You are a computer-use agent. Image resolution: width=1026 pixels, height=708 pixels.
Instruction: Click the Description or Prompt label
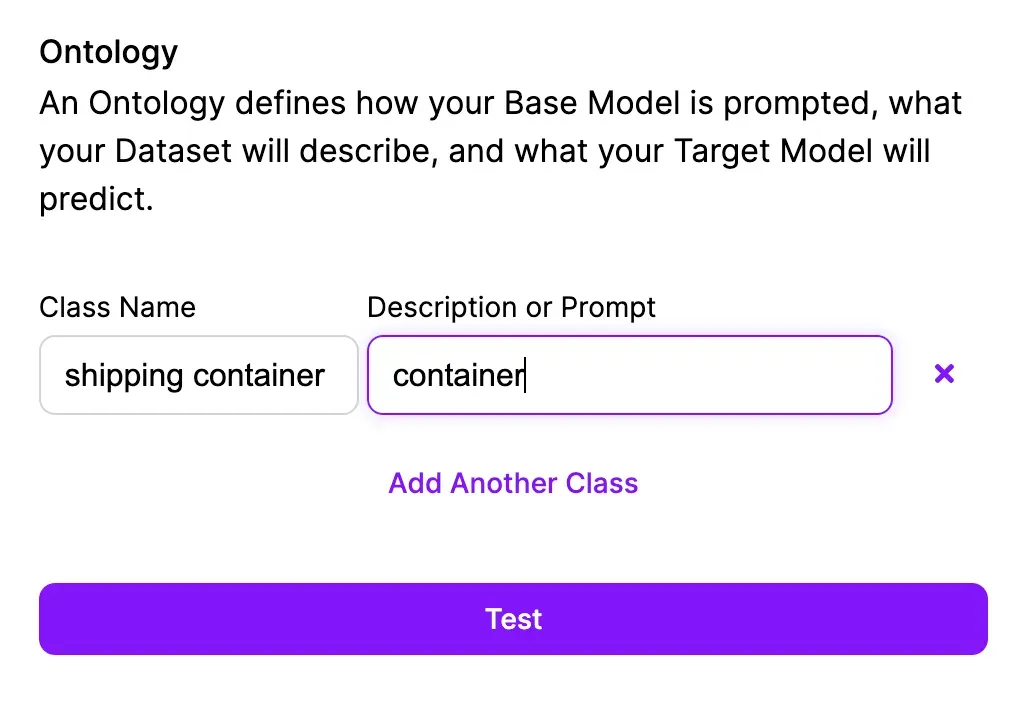tap(511, 307)
